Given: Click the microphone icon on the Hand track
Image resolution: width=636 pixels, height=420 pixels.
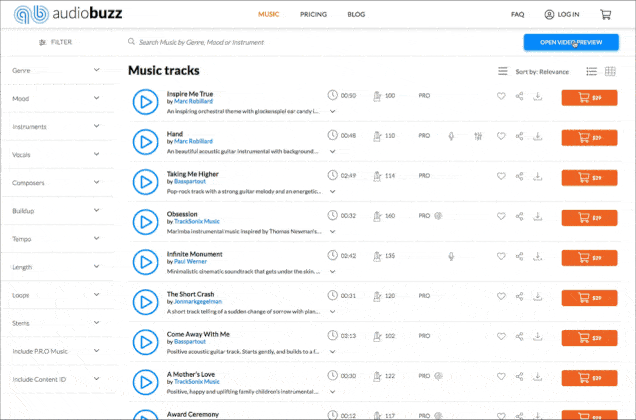Looking at the screenshot, I should click(452, 136).
